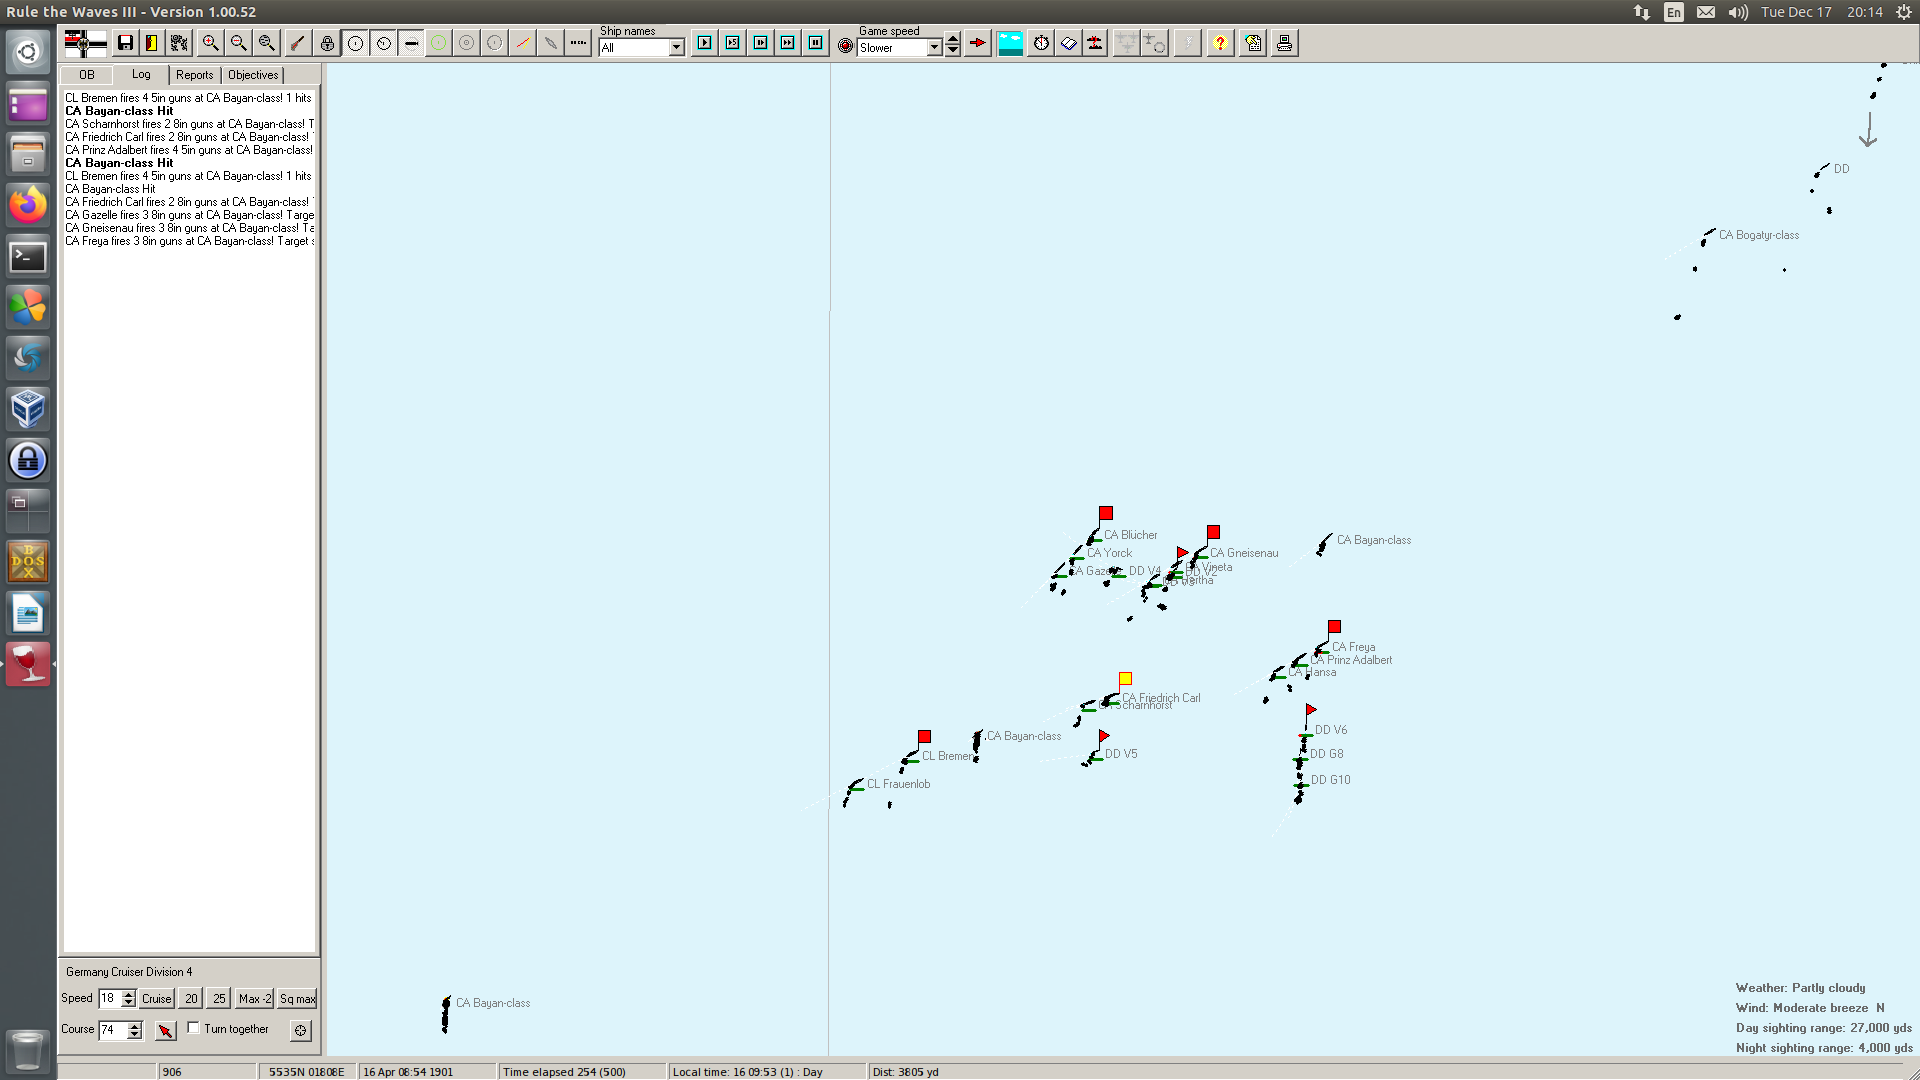The width and height of the screenshot is (1920, 1080).
Task: Click the printer icon in toolbar
Action: [1284, 43]
